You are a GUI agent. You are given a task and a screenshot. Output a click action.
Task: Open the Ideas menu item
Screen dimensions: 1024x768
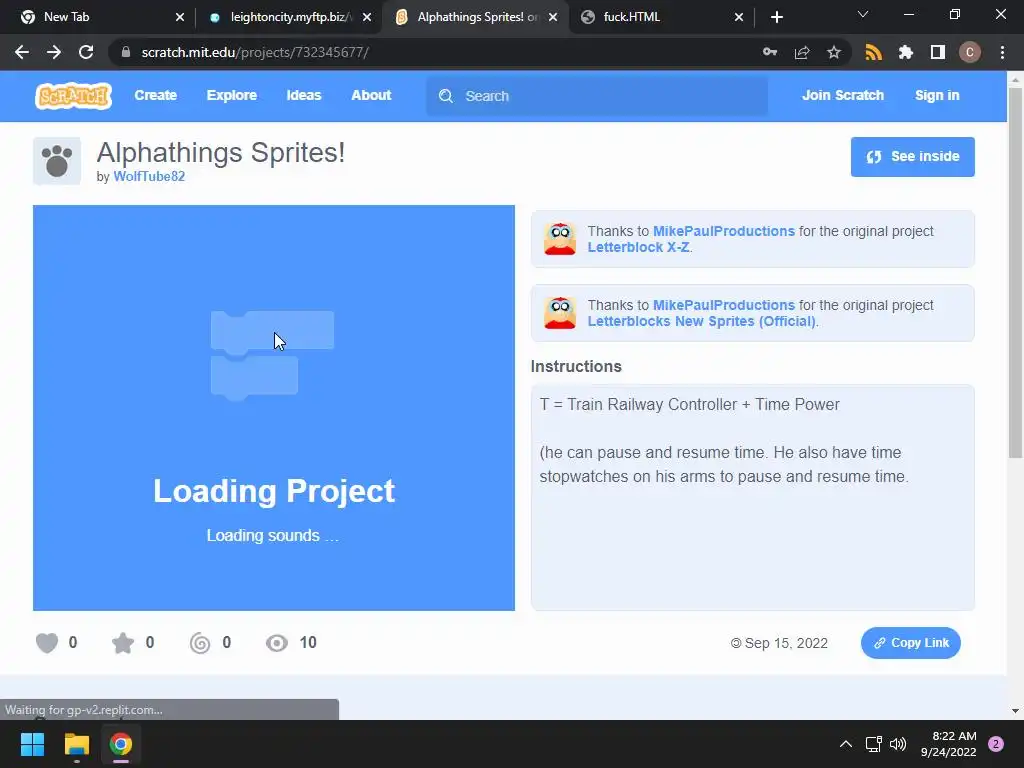[x=304, y=95]
